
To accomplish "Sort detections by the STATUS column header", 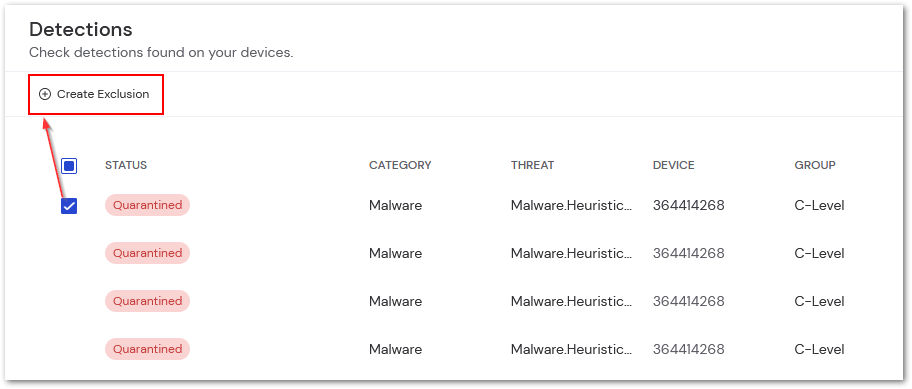I will coord(126,165).
